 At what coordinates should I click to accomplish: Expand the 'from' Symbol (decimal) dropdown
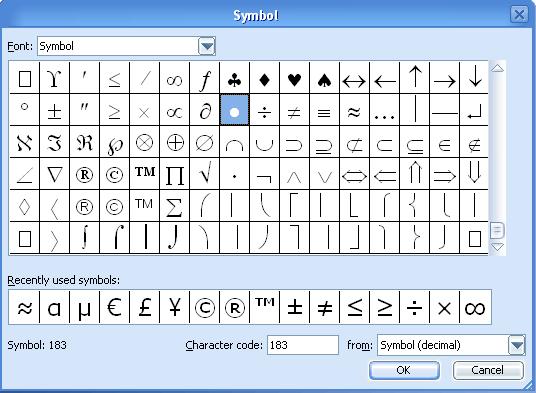[517, 345]
